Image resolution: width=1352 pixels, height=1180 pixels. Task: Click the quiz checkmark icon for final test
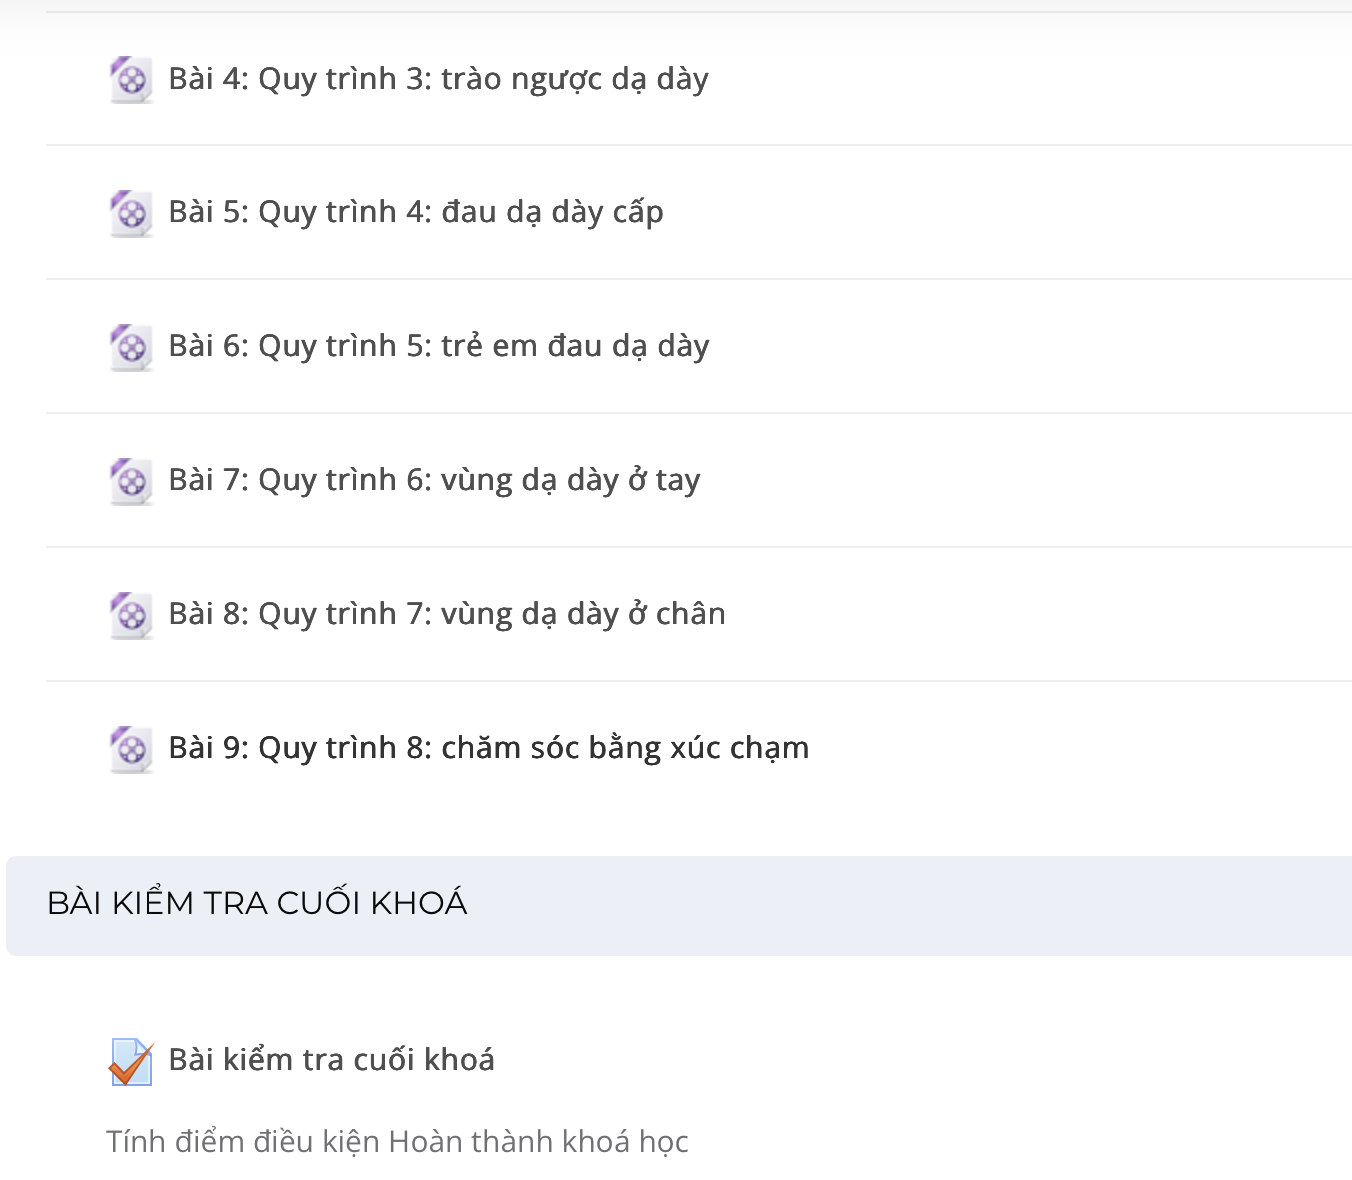click(131, 1061)
